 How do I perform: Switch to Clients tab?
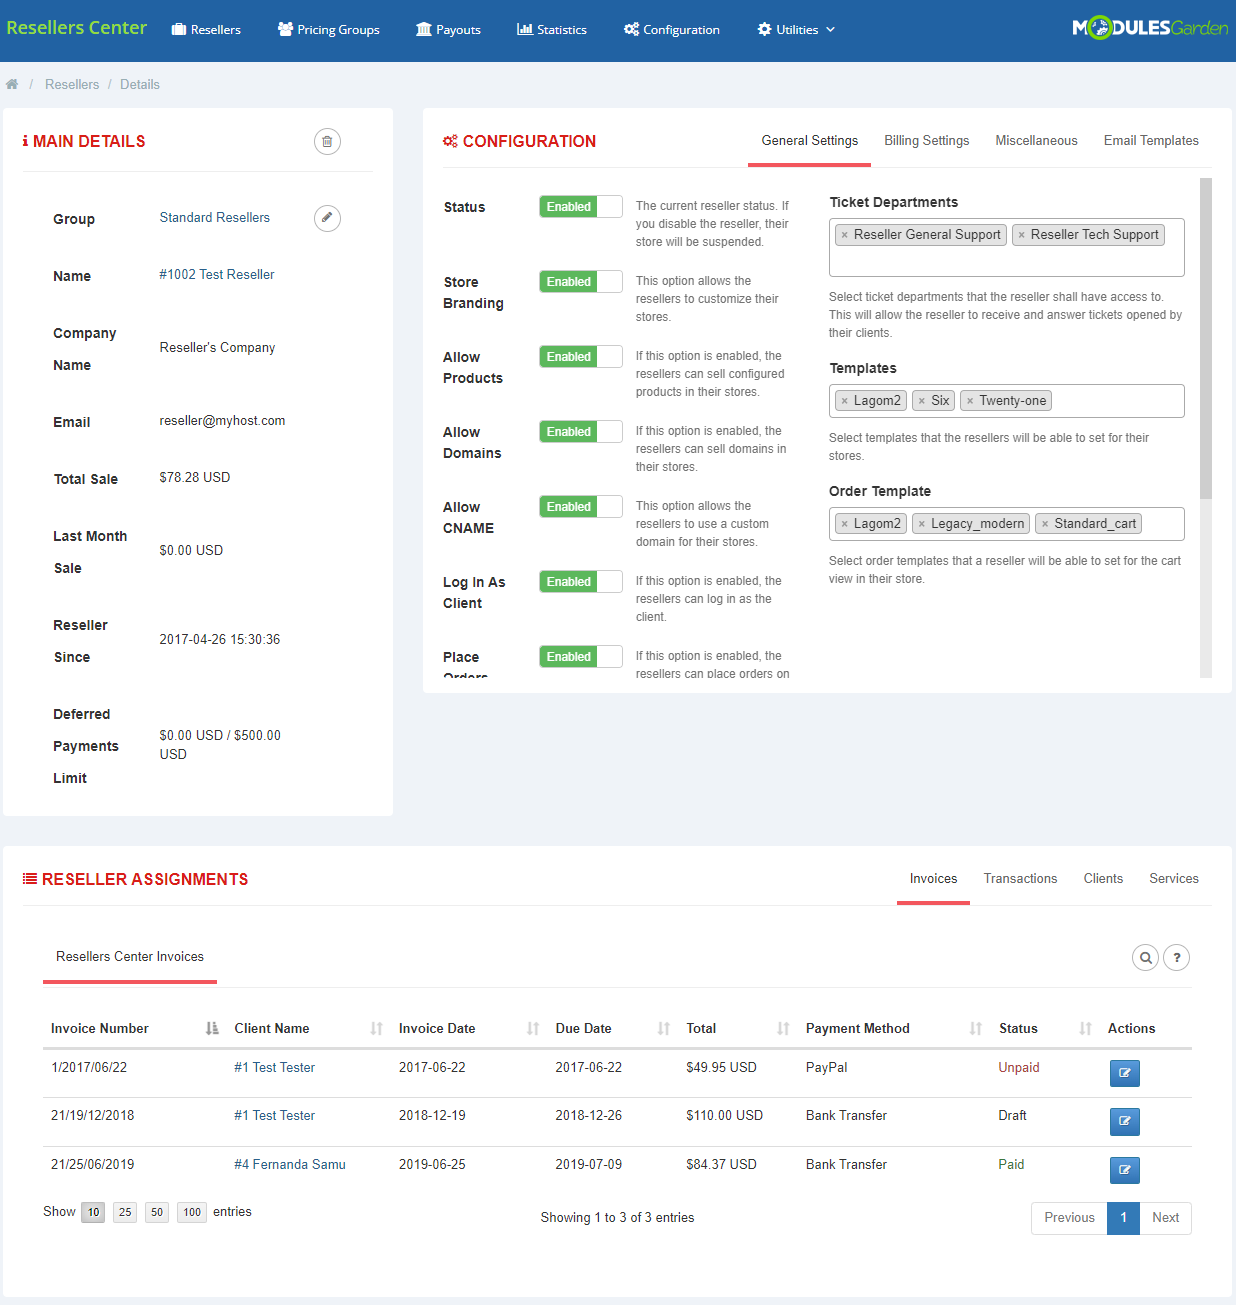point(1103,879)
